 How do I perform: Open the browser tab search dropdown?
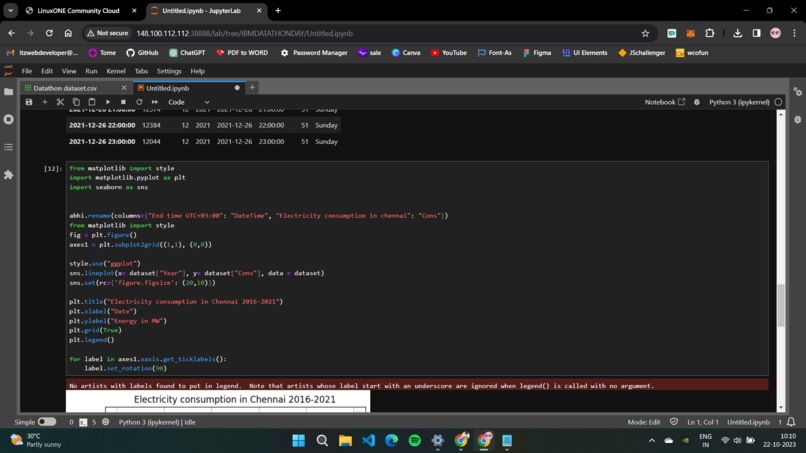click(10, 10)
